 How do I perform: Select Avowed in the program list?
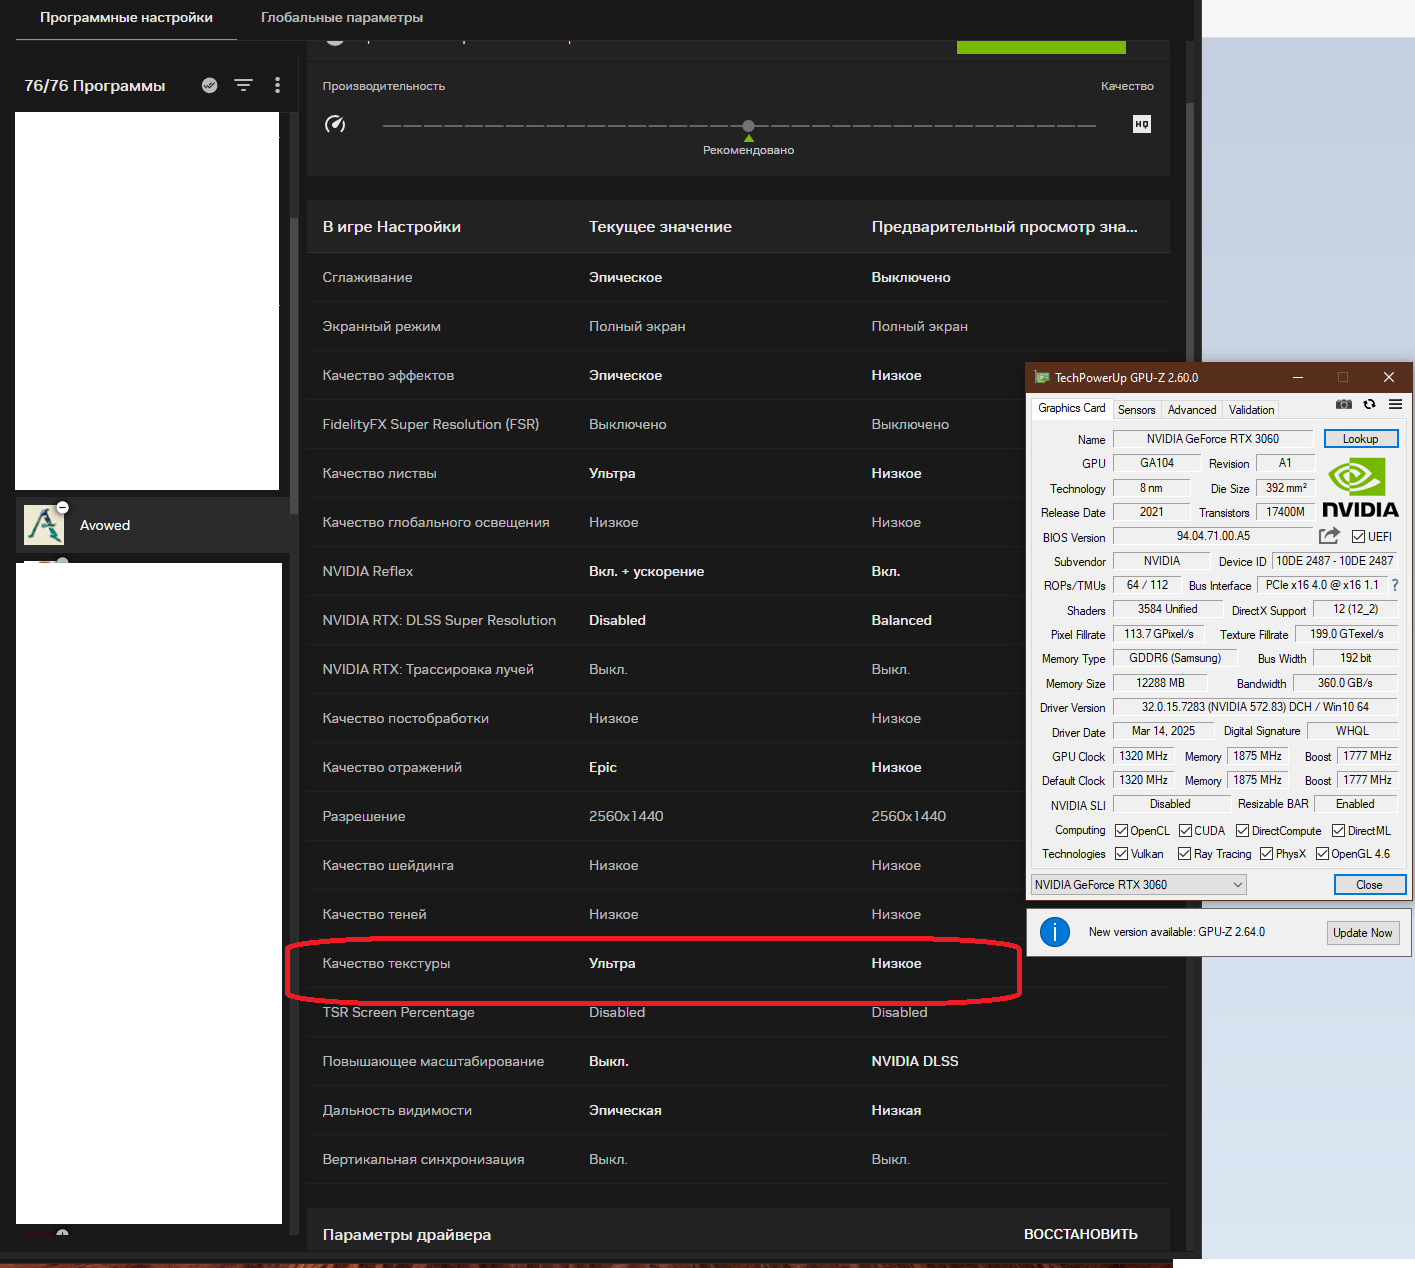(153, 525)
